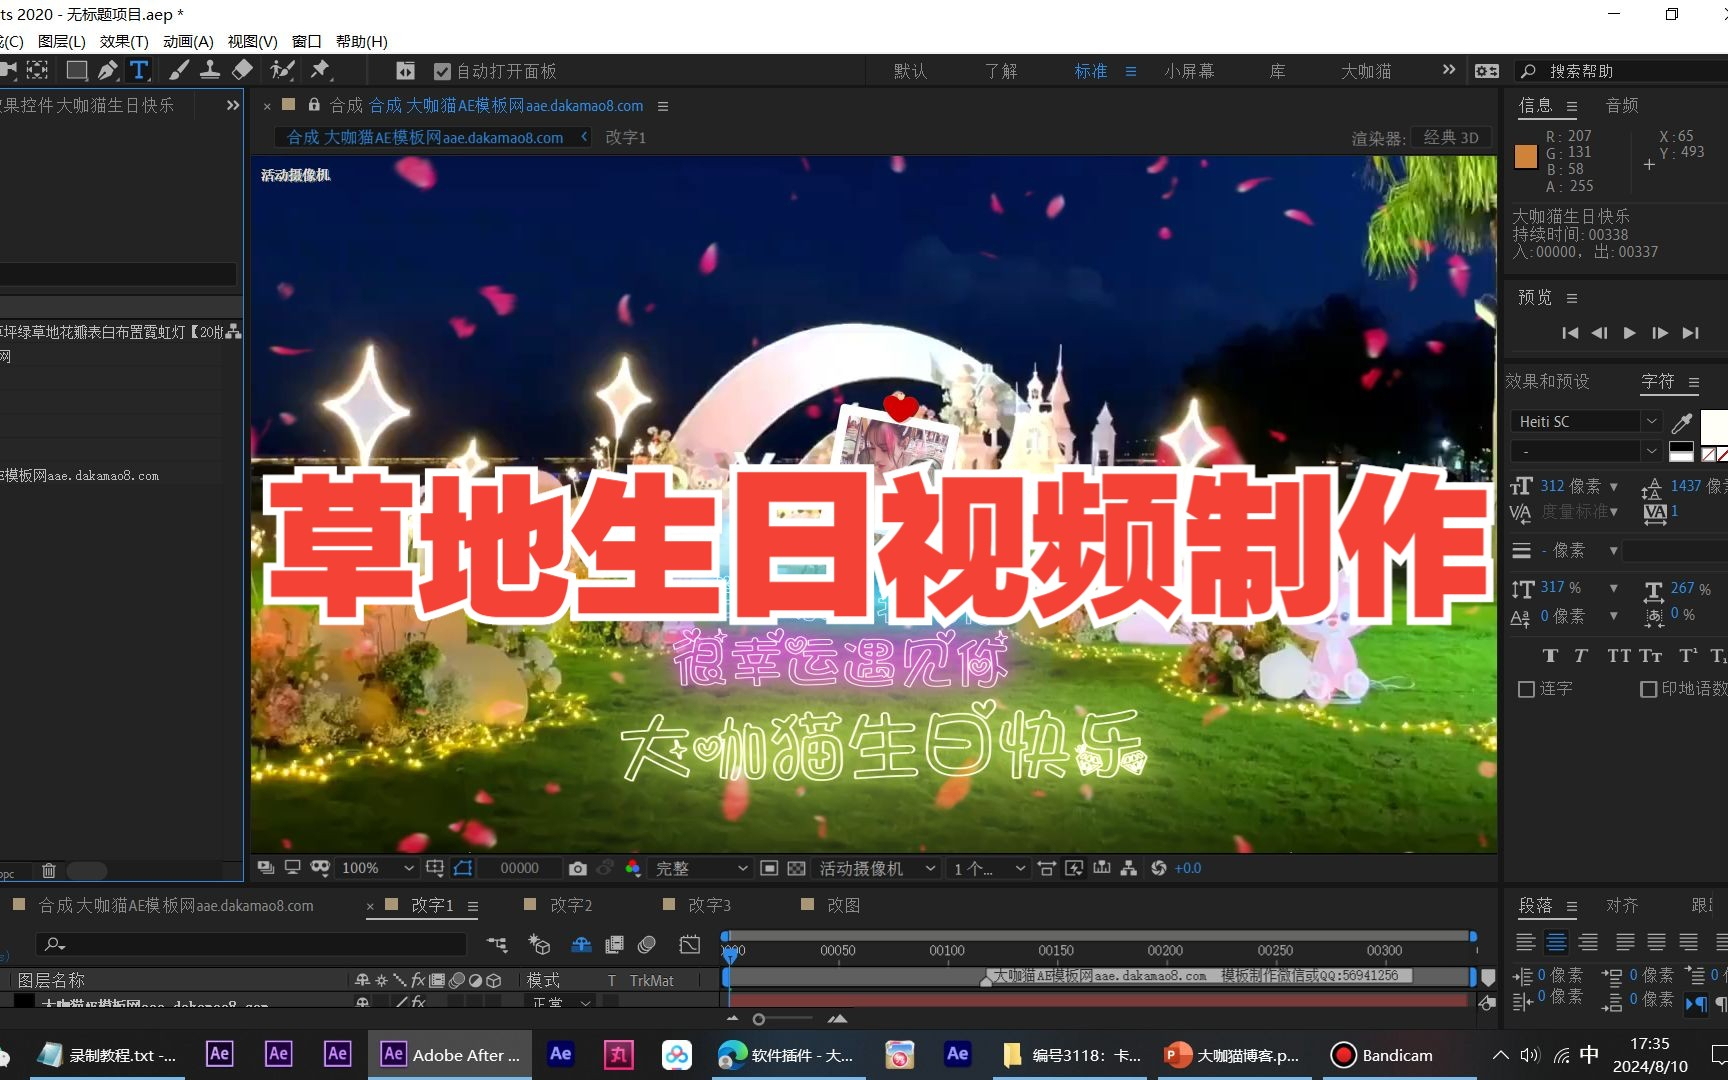The image size is (1728, 1080).
Task: Open the composition mini-flowchart in timeline
Action: (x=497, y=944)
